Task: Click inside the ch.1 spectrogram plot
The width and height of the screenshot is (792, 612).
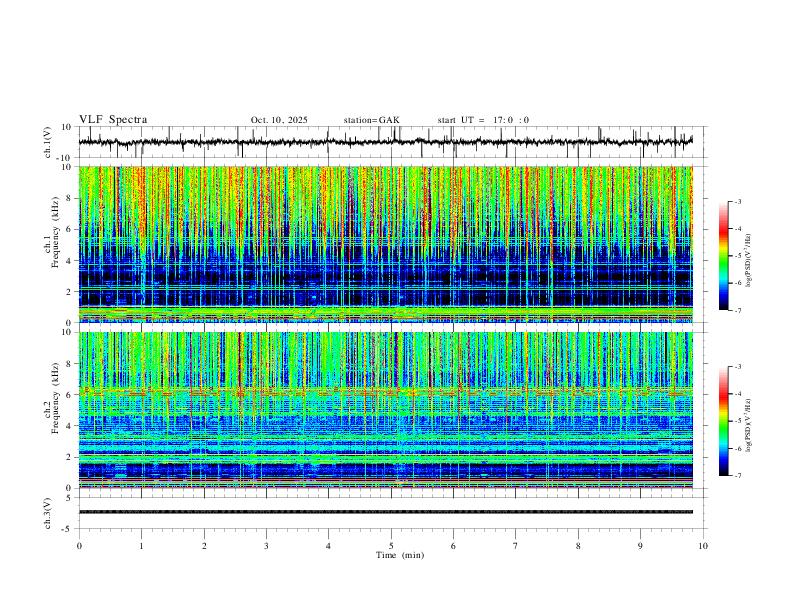Action: [385, 244]
